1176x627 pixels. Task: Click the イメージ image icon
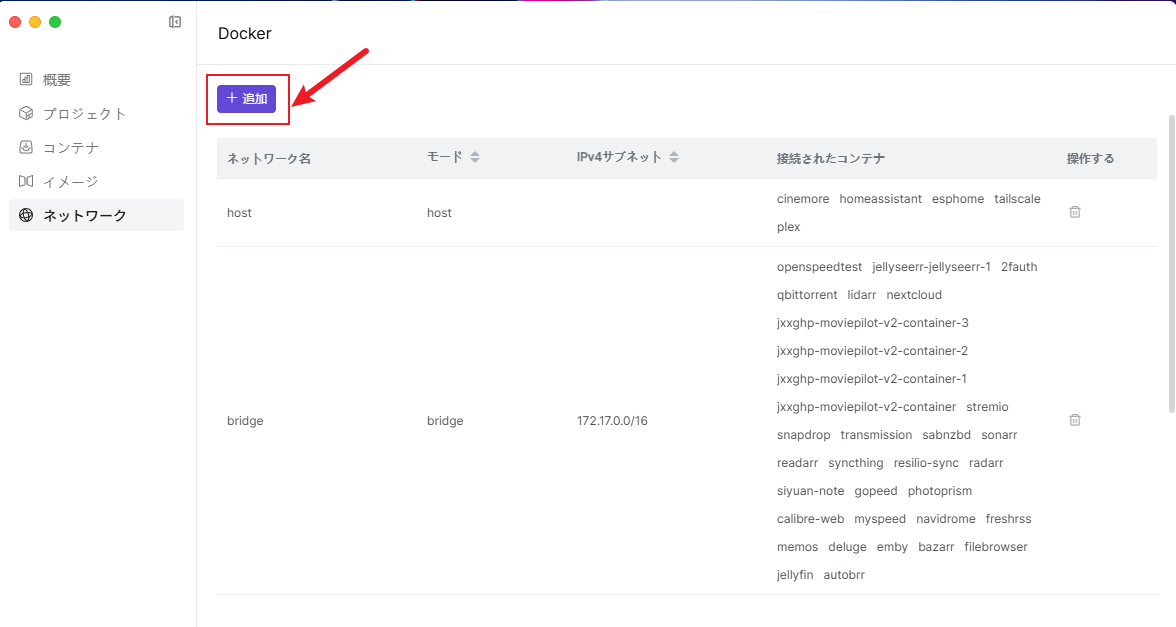[x=26, y=182]
